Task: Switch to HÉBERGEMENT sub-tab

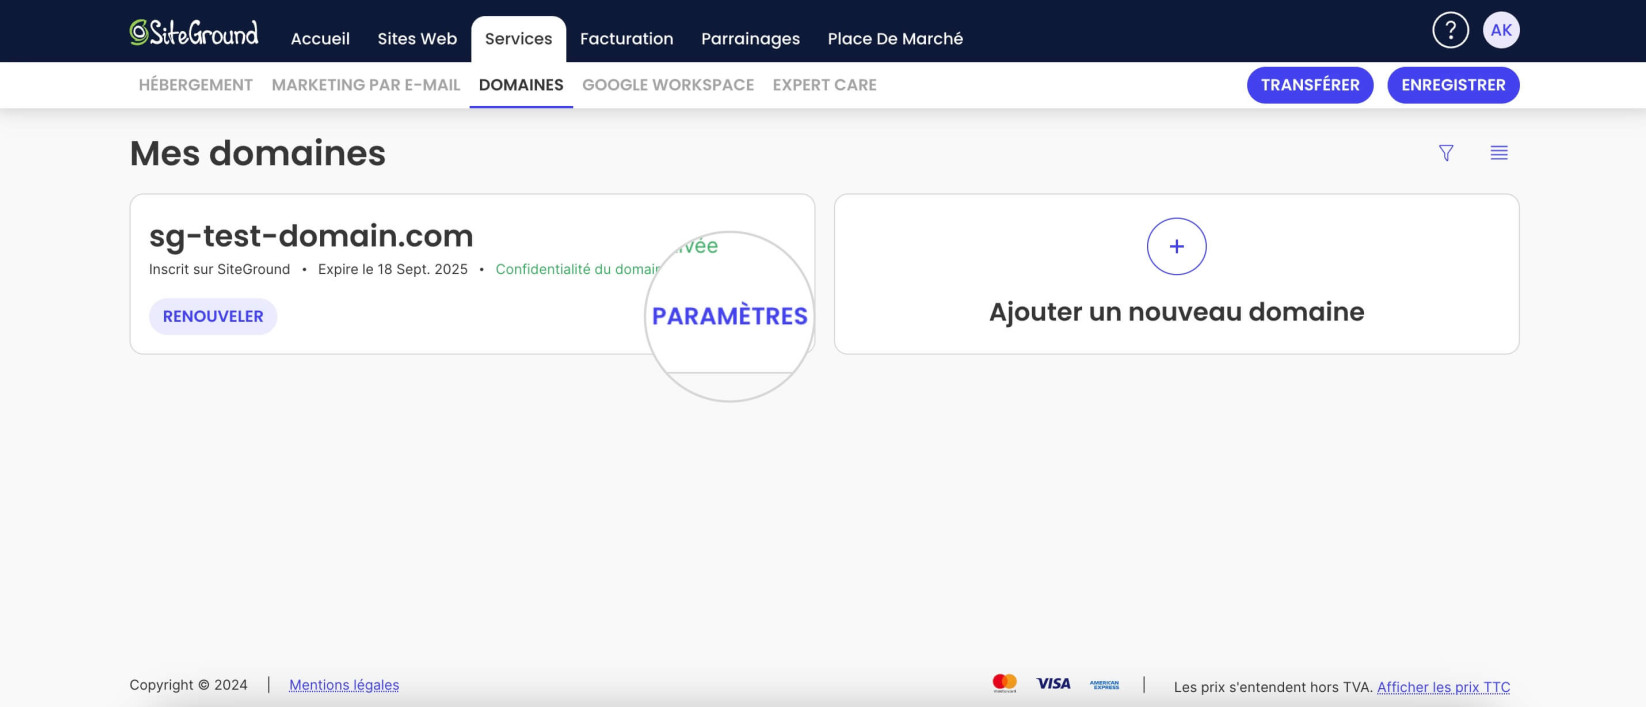Action: (x=196, y=85)
